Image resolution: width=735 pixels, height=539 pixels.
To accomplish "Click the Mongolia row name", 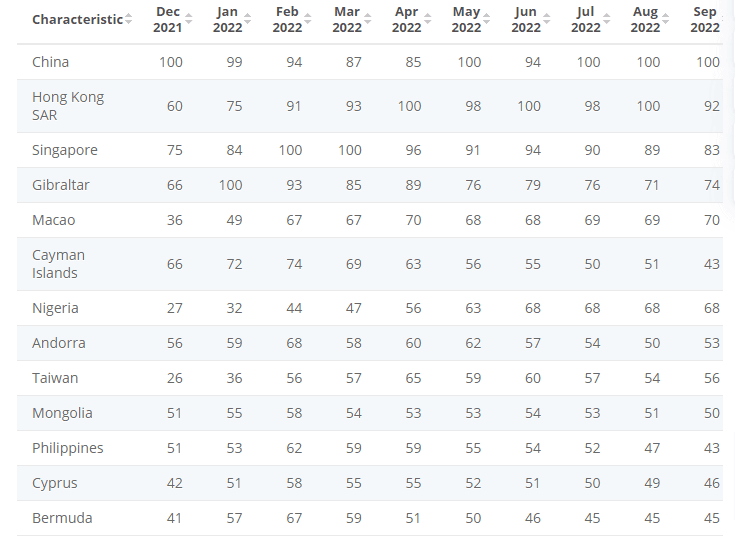I will 62,413.
